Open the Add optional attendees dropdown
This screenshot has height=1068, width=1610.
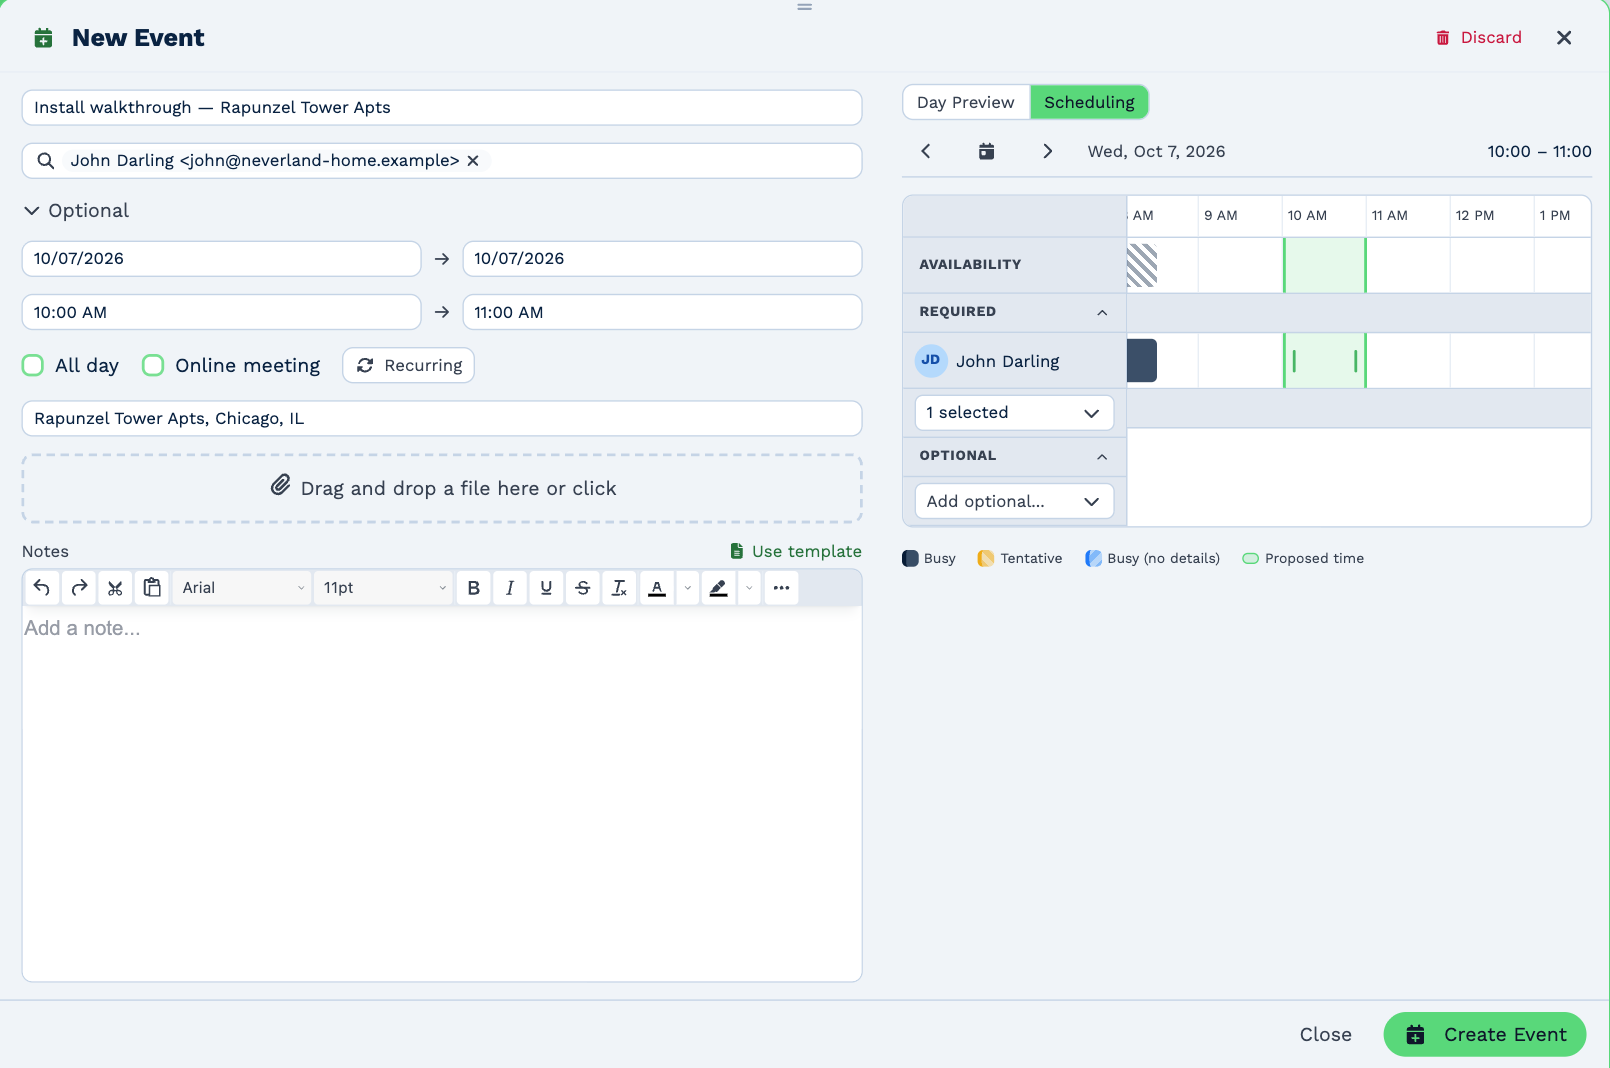click(x=1014, y=502)
